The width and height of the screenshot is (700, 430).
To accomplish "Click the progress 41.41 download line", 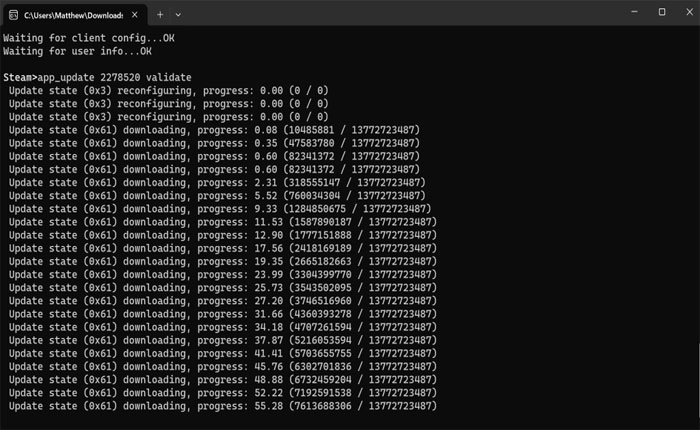I will click(220, 353).
